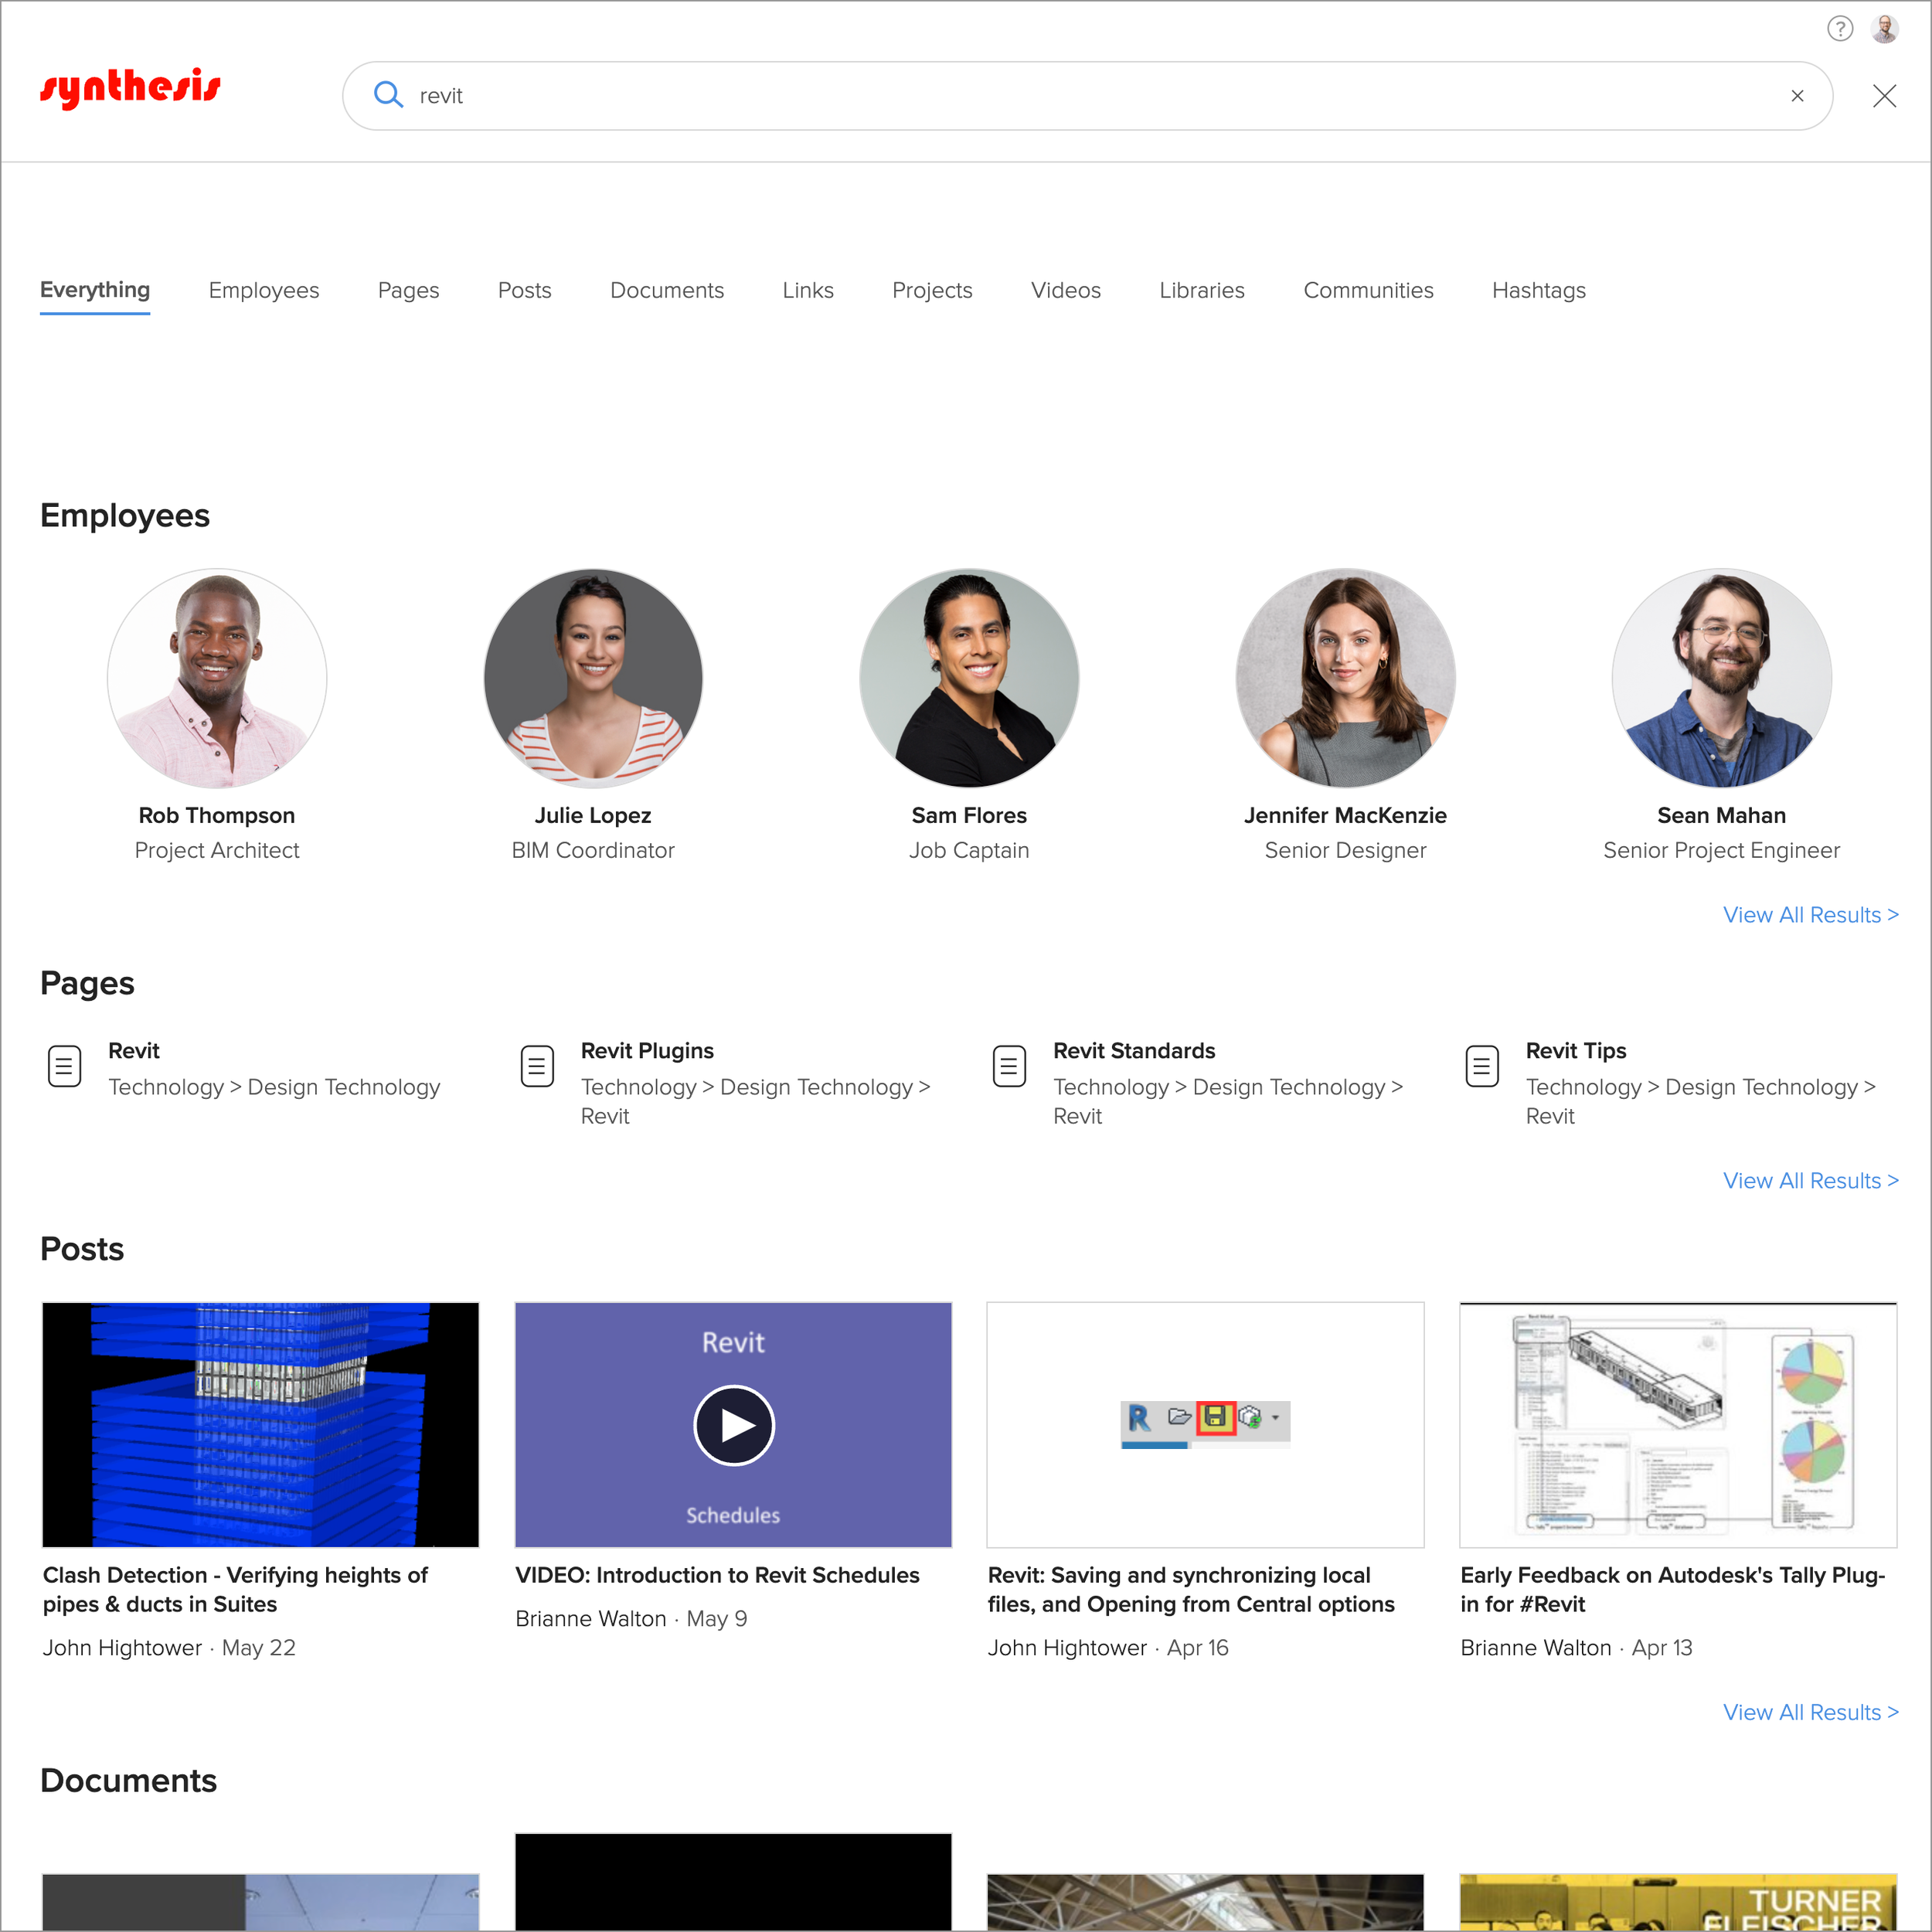
Task: Click the Revit Standards page icon
Action: click(x=1009, y=1066)
